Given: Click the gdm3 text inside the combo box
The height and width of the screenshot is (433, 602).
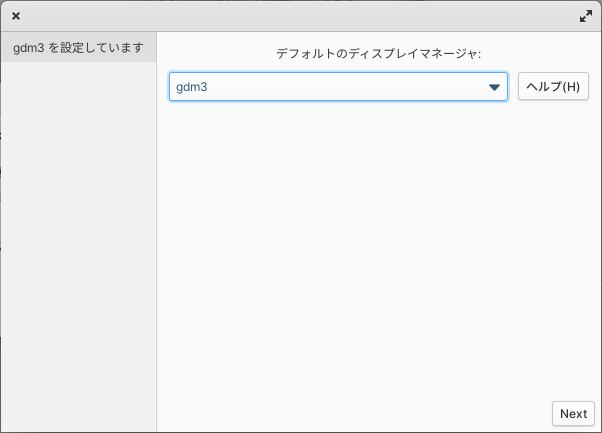Looking at the screenshot, I should [192, 87].
